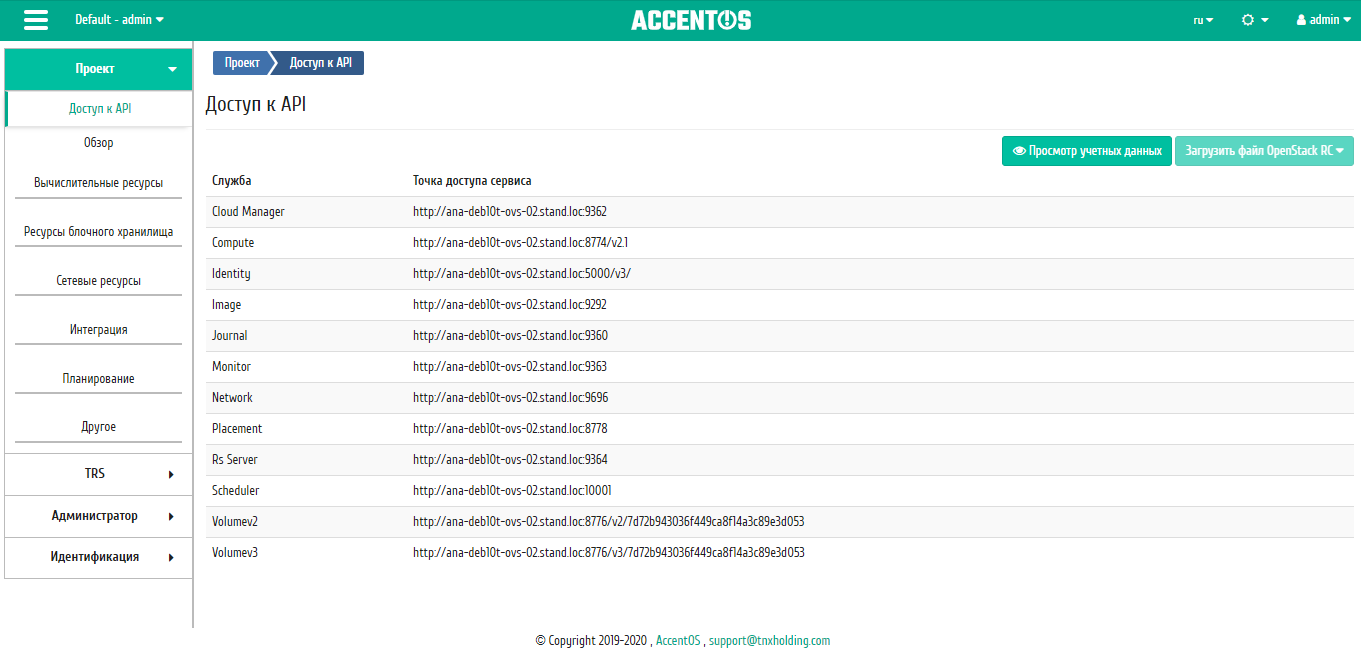Click the endpoint URL ending in 8778
This screenshot has height=652, width=1361.
(x=510, y=429)
